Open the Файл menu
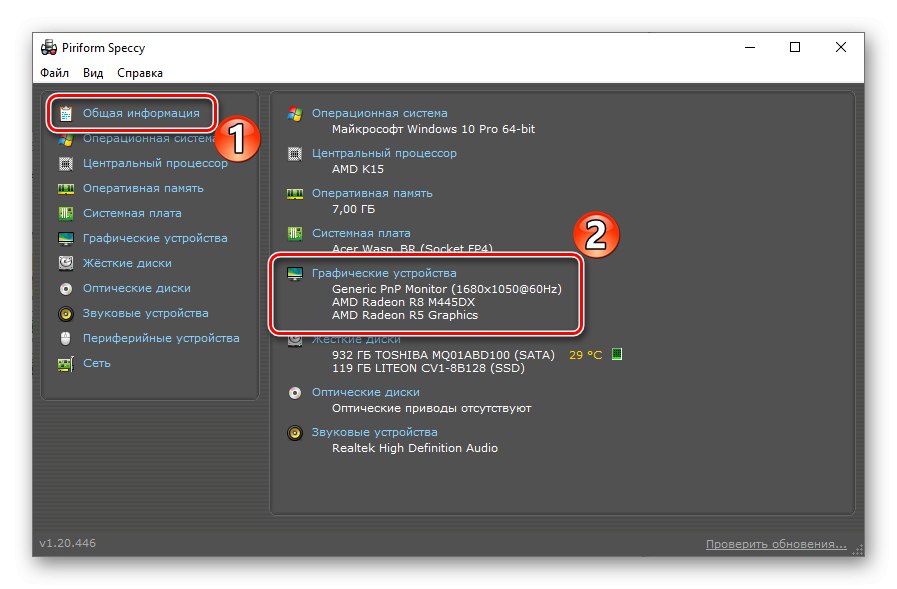Viewport: 897px width, 589px height. point(54,73)
